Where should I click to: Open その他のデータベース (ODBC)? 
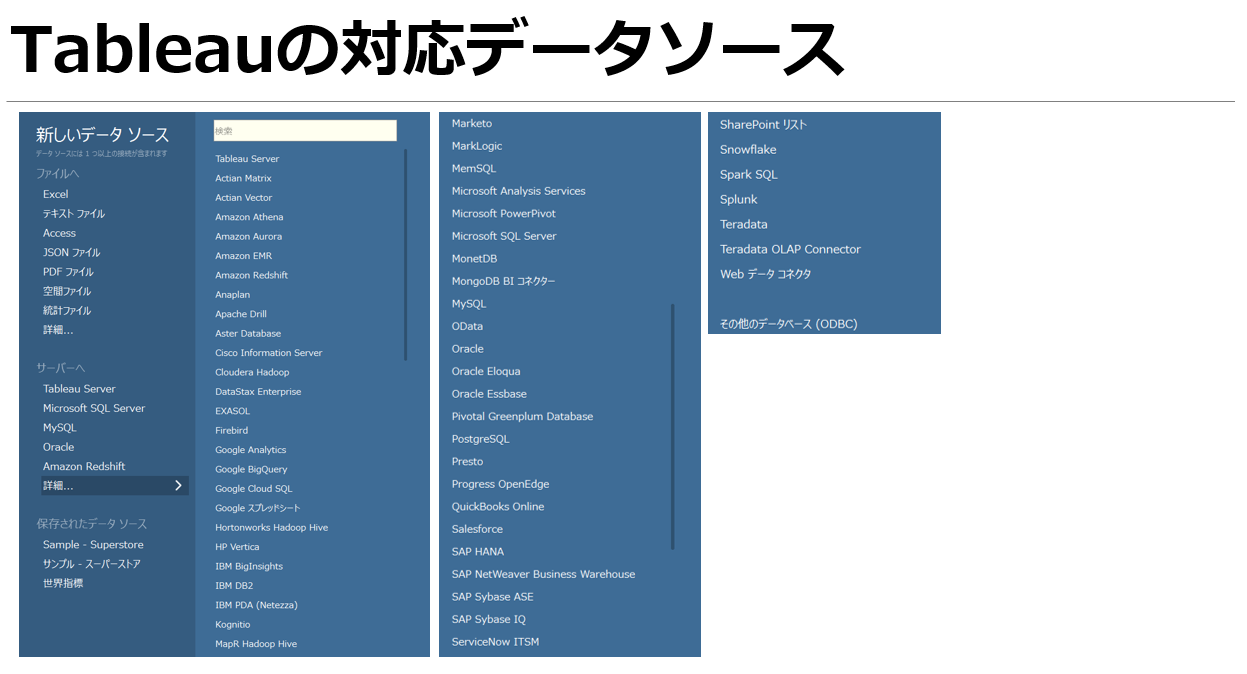(x=789, y=324)
